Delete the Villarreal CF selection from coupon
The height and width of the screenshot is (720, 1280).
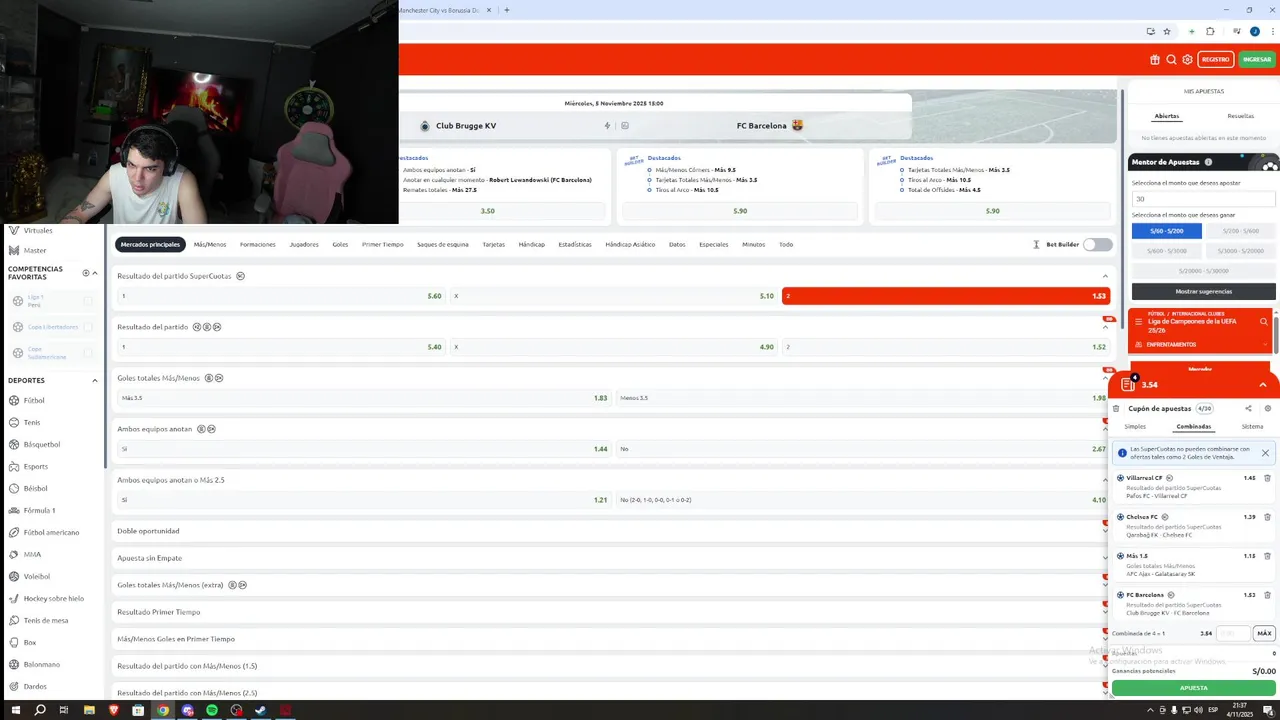pyautogui.click(x=1267, y=478)
